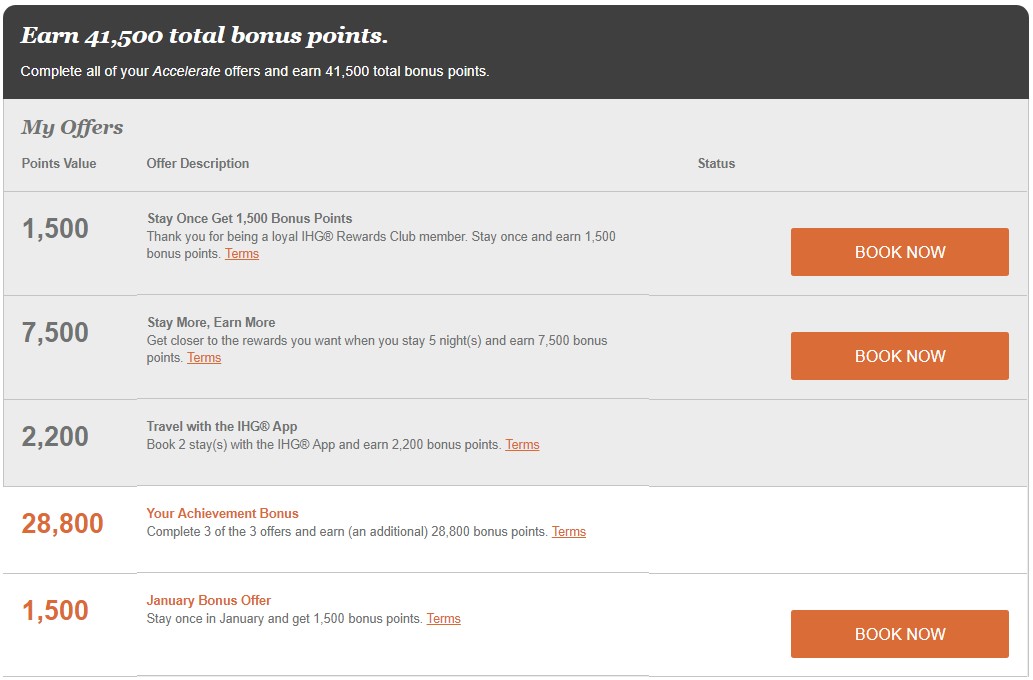This screenshot has height=680, width=1033.
Task: Click Stay Once Get 1,500 Bonus Points heading
Action: click(249, 218)
